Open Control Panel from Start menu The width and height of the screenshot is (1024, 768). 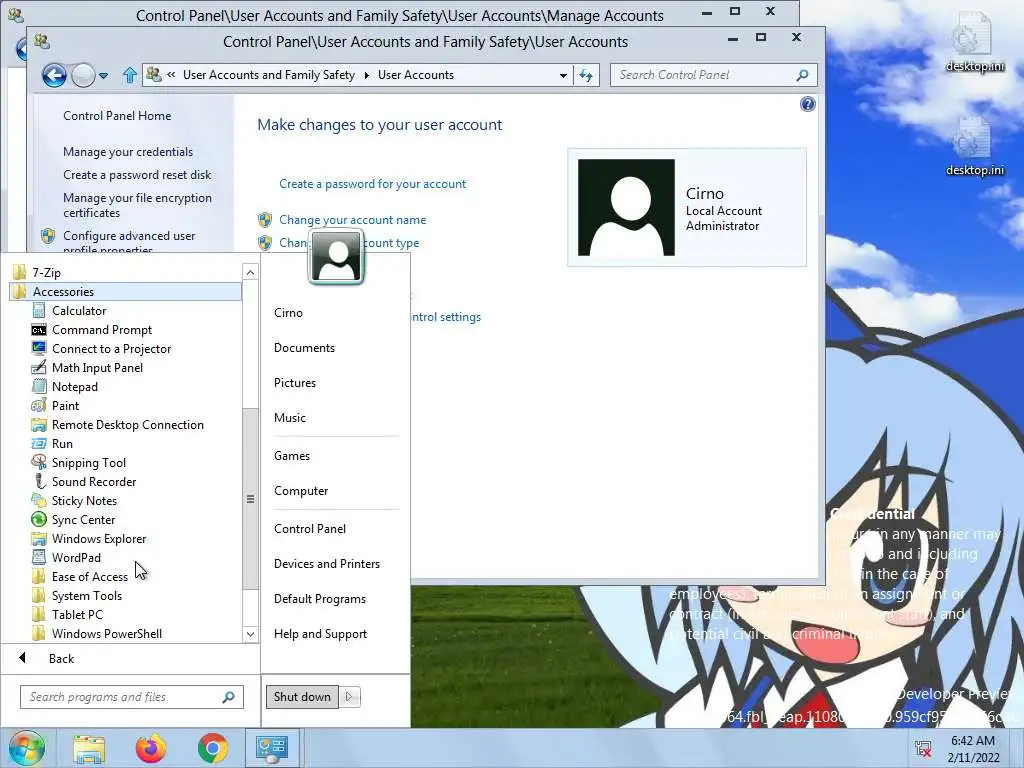[x=310, y=529]
